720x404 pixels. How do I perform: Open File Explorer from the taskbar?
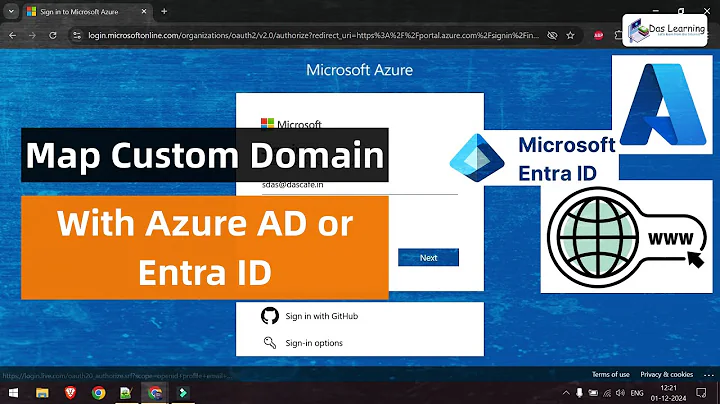pos(42,393)
